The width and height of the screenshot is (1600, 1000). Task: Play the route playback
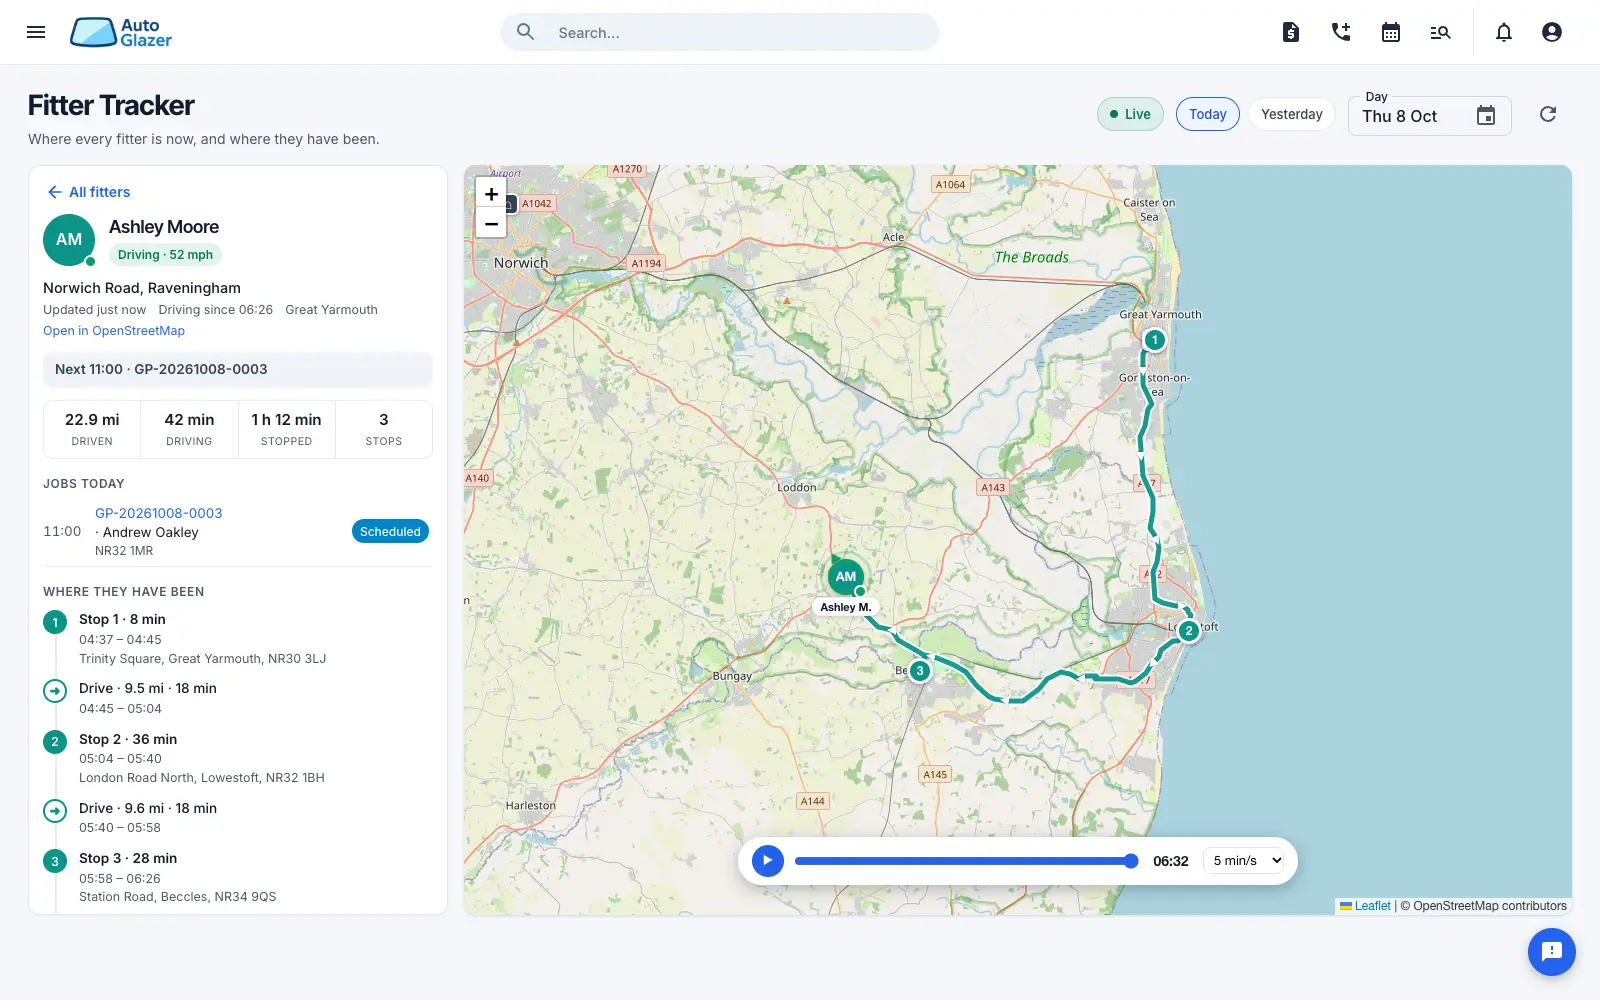(x=768, y=860)
